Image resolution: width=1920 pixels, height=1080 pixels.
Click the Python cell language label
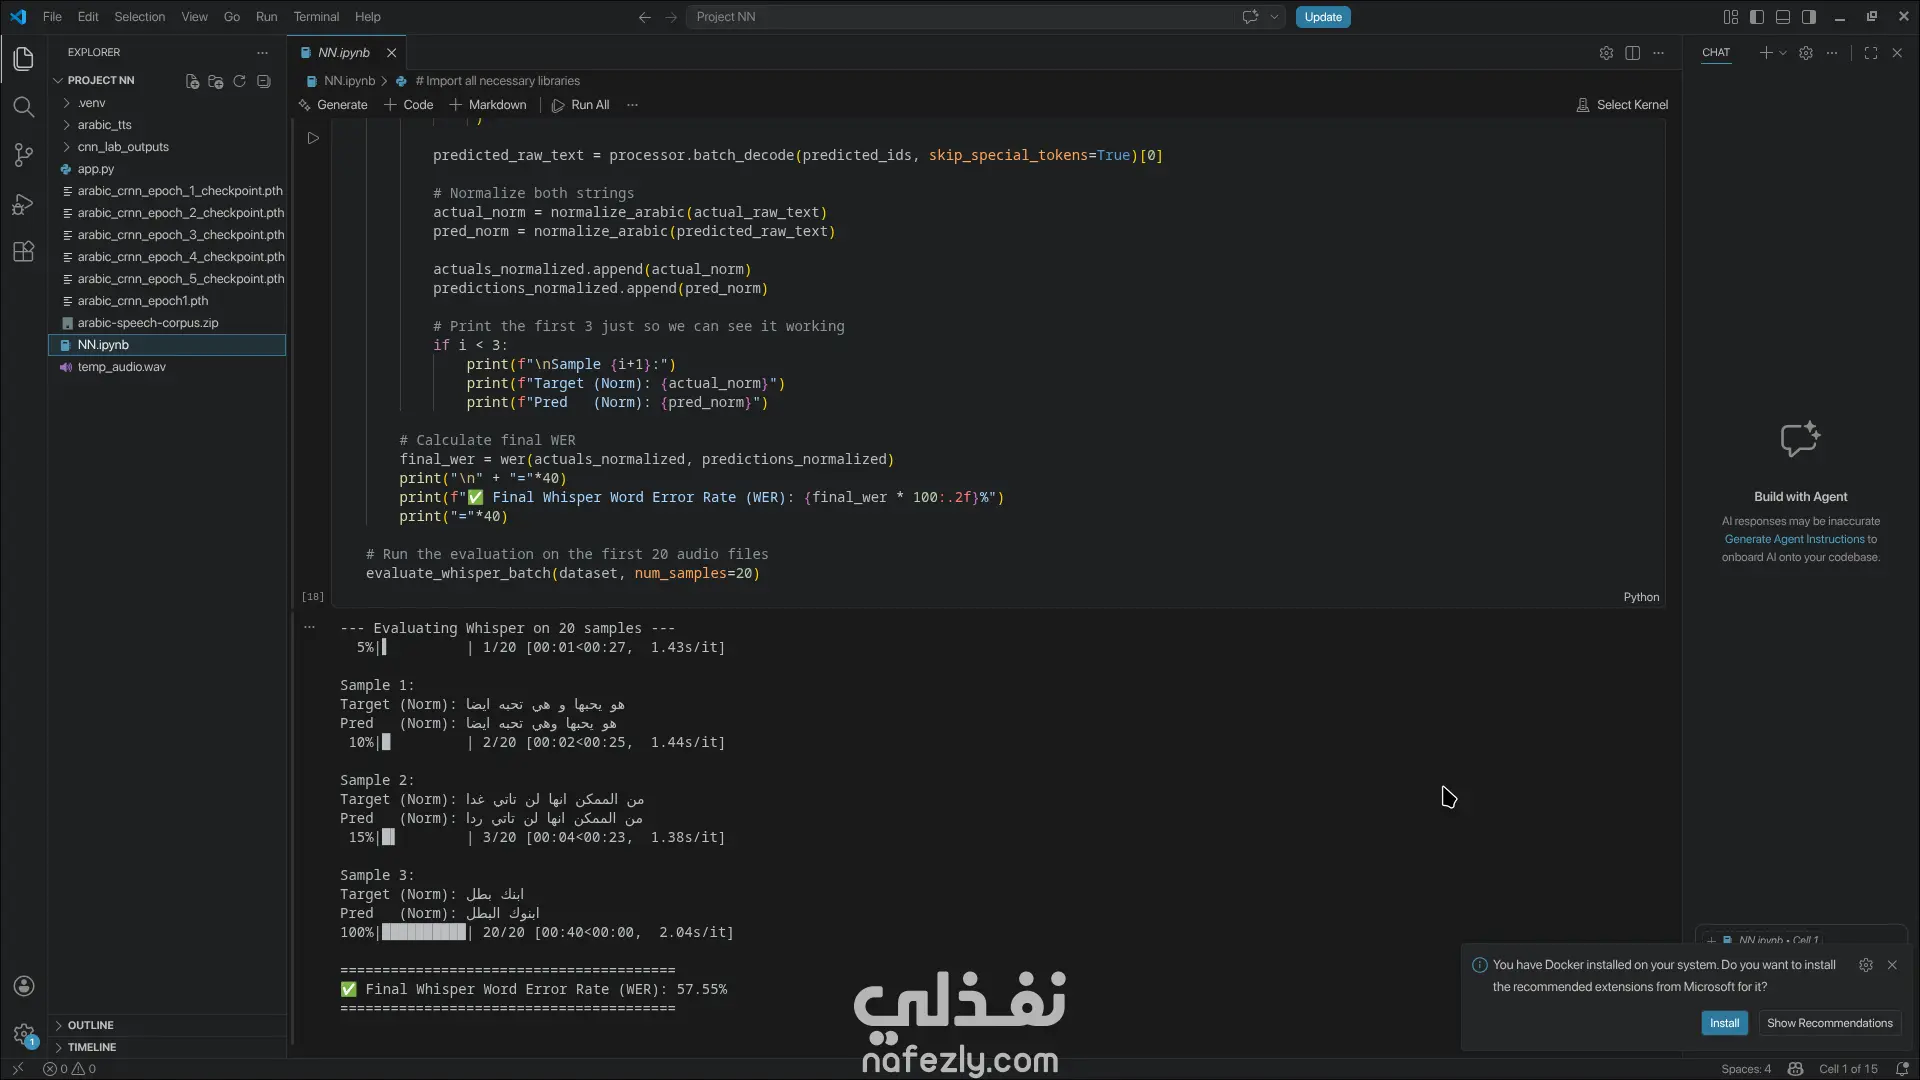[x=1641, y=597]
